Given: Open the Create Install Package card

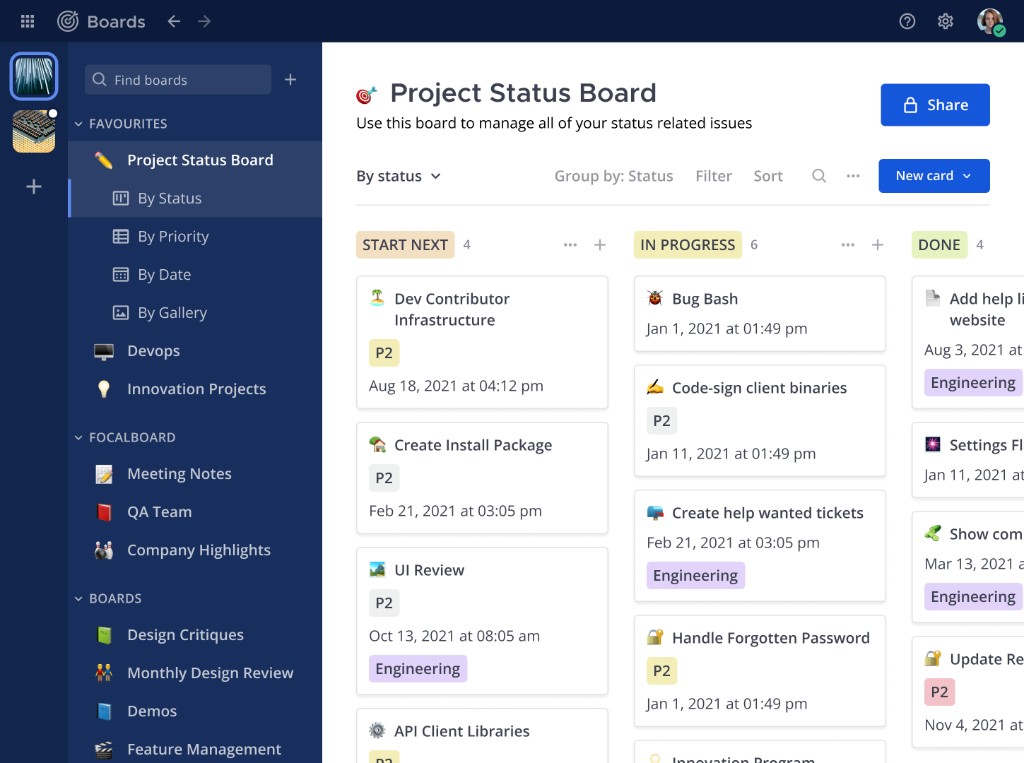Looking at the screenshot, I should pos(482,478).
